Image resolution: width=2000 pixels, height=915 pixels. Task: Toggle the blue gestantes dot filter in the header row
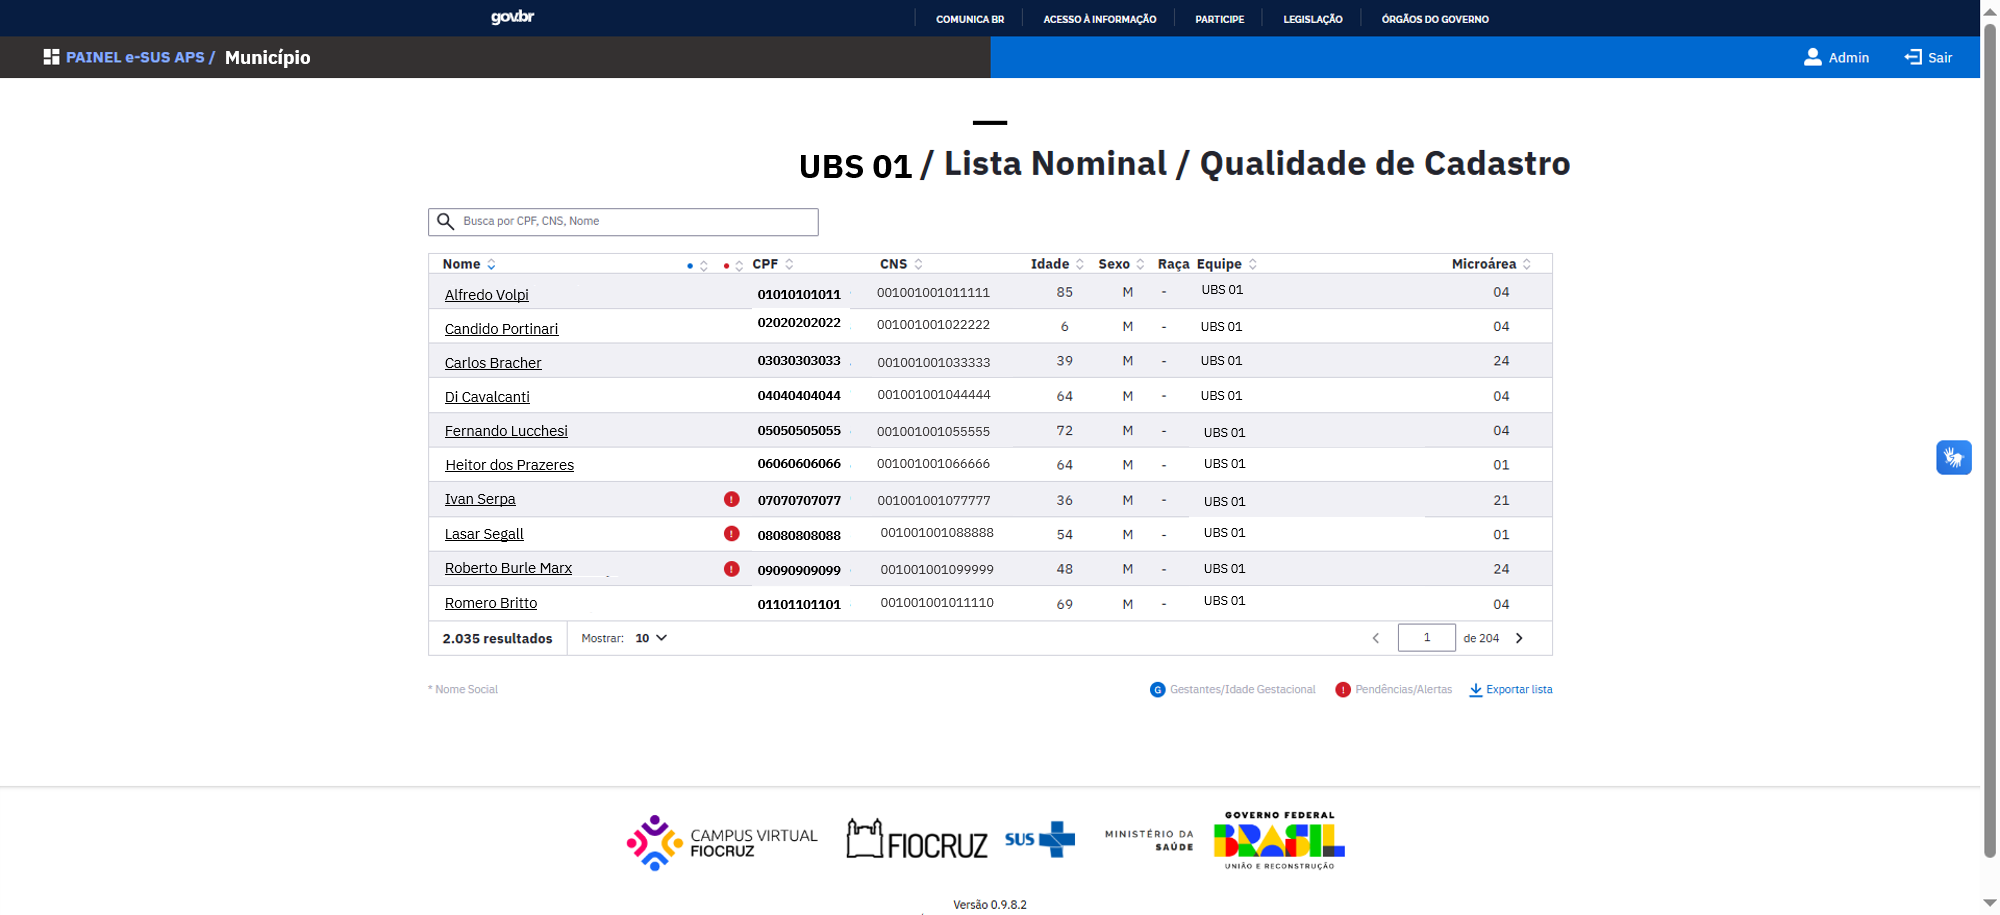(690, 264)
